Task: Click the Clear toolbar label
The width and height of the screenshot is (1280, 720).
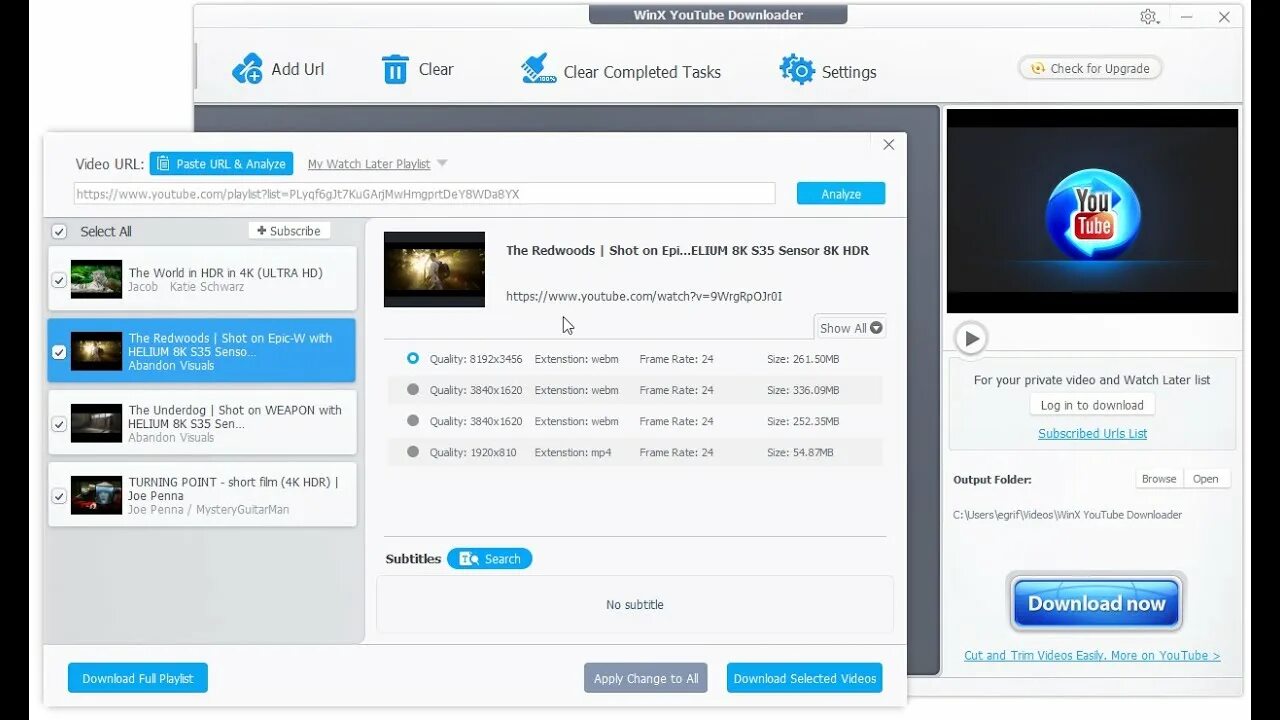Action: click(x=436, y=69)
